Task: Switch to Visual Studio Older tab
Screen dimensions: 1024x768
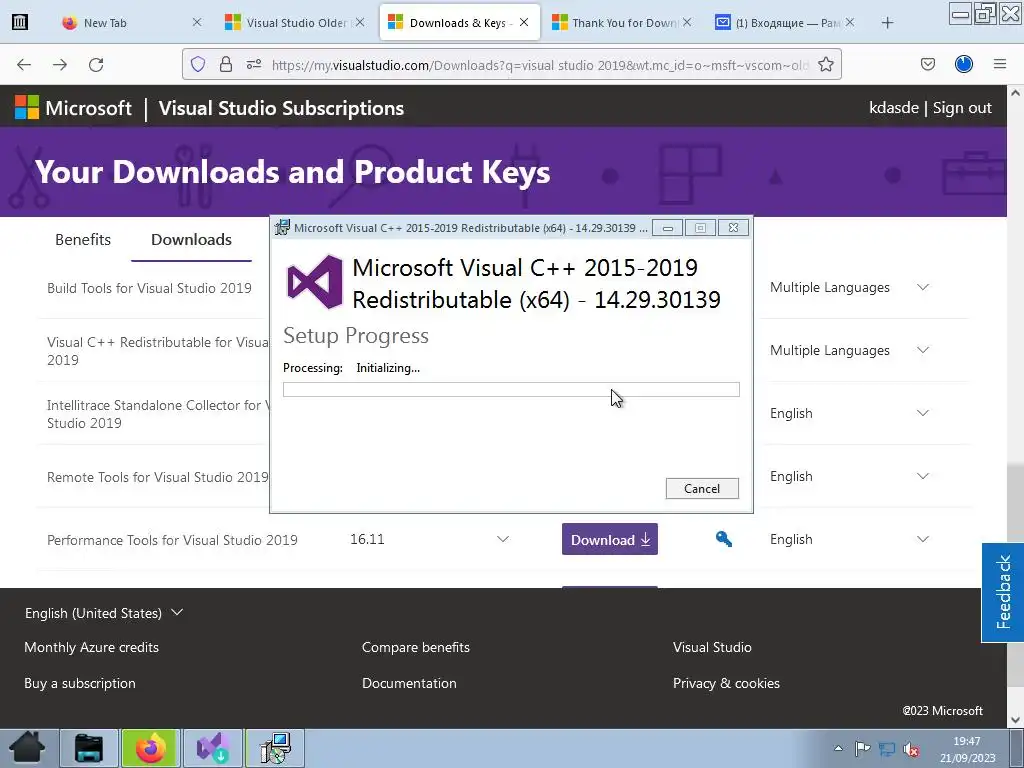Action: (294, 23)
